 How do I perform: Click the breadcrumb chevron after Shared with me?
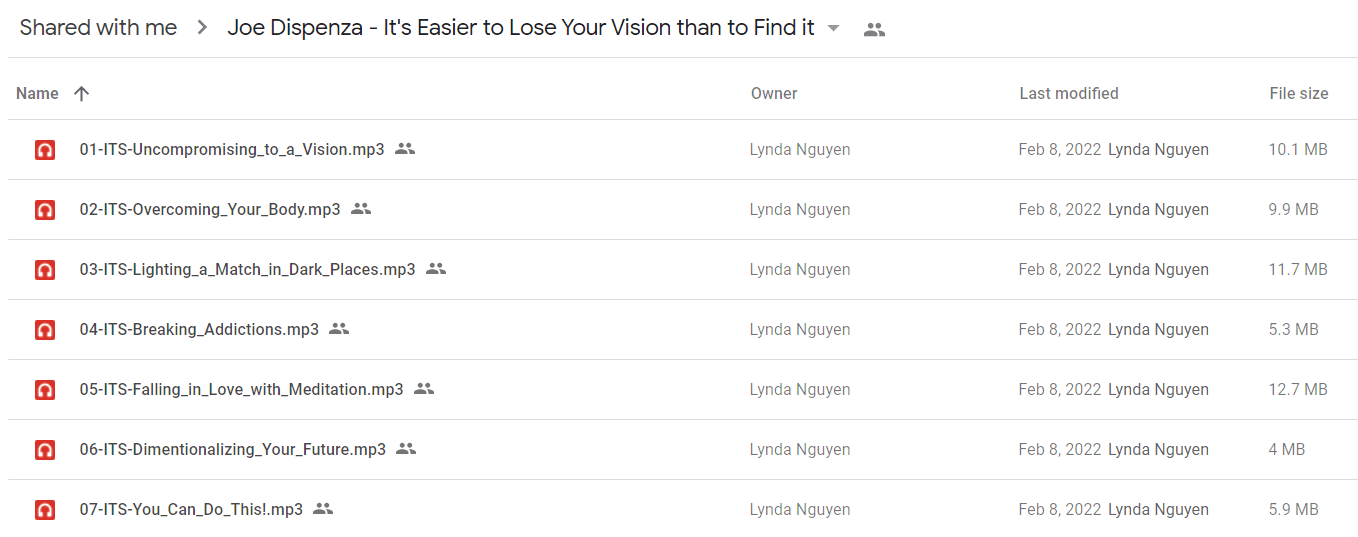pyautogui.click(x=202, y=28)
